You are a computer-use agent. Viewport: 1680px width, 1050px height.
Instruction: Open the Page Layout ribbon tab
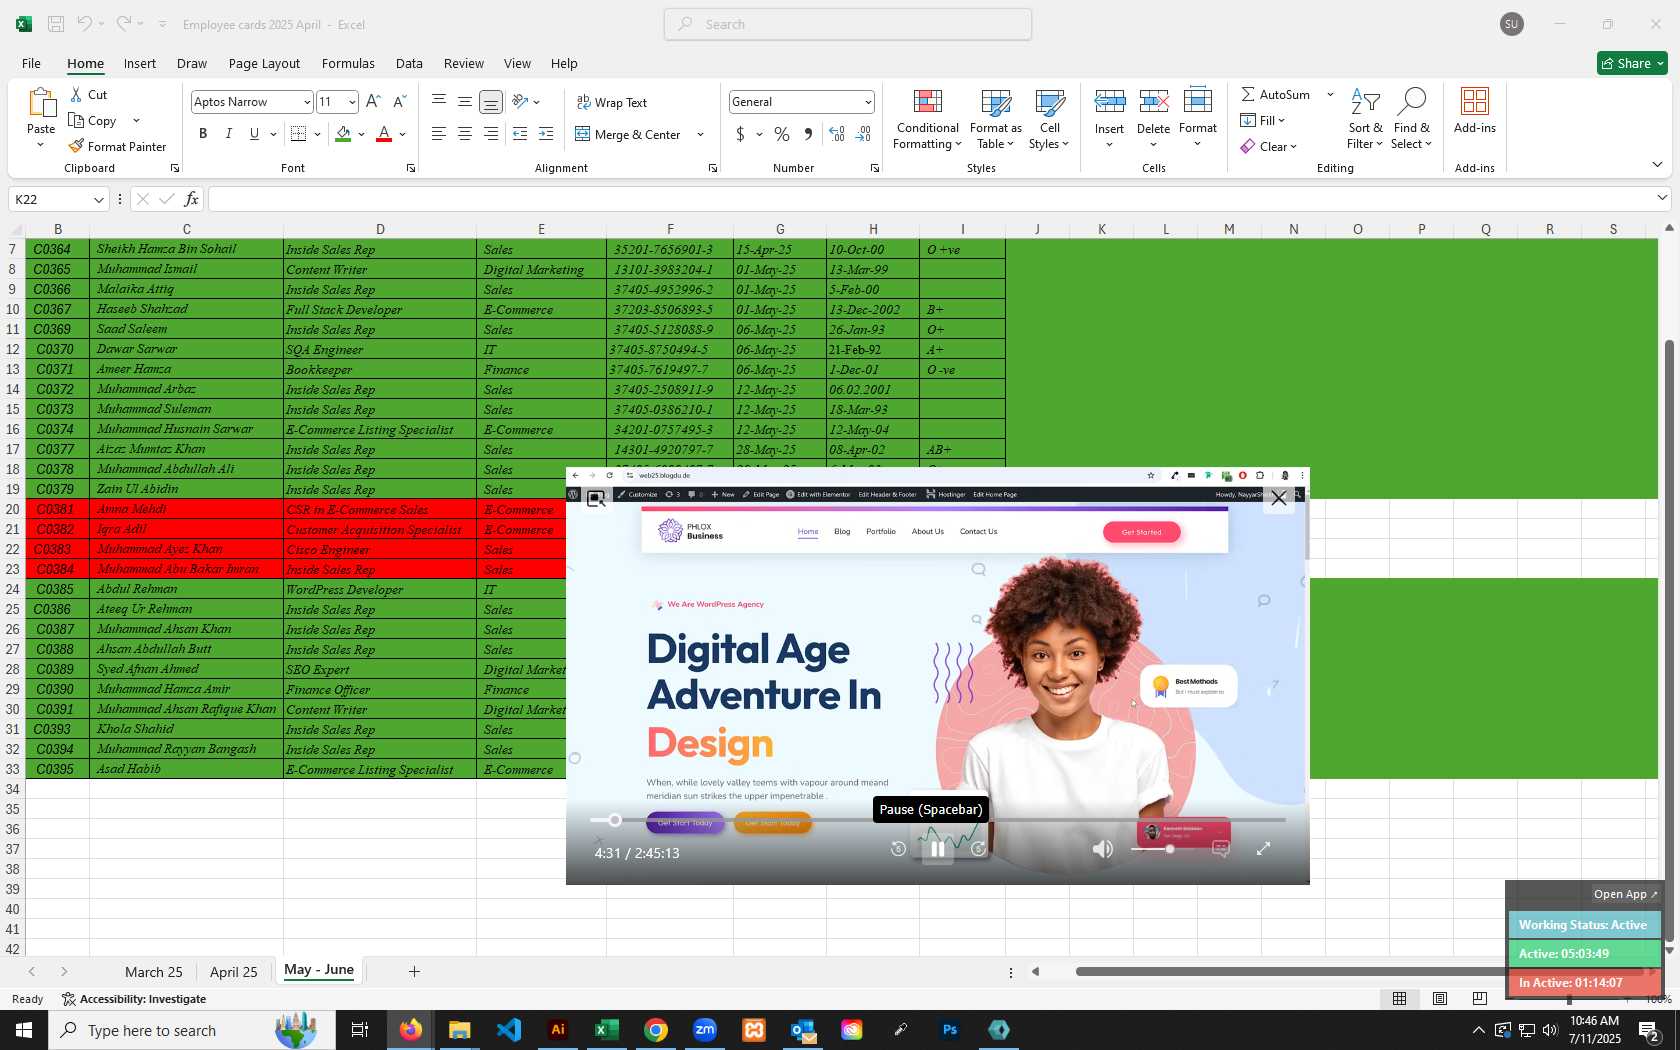coord(264,63)
